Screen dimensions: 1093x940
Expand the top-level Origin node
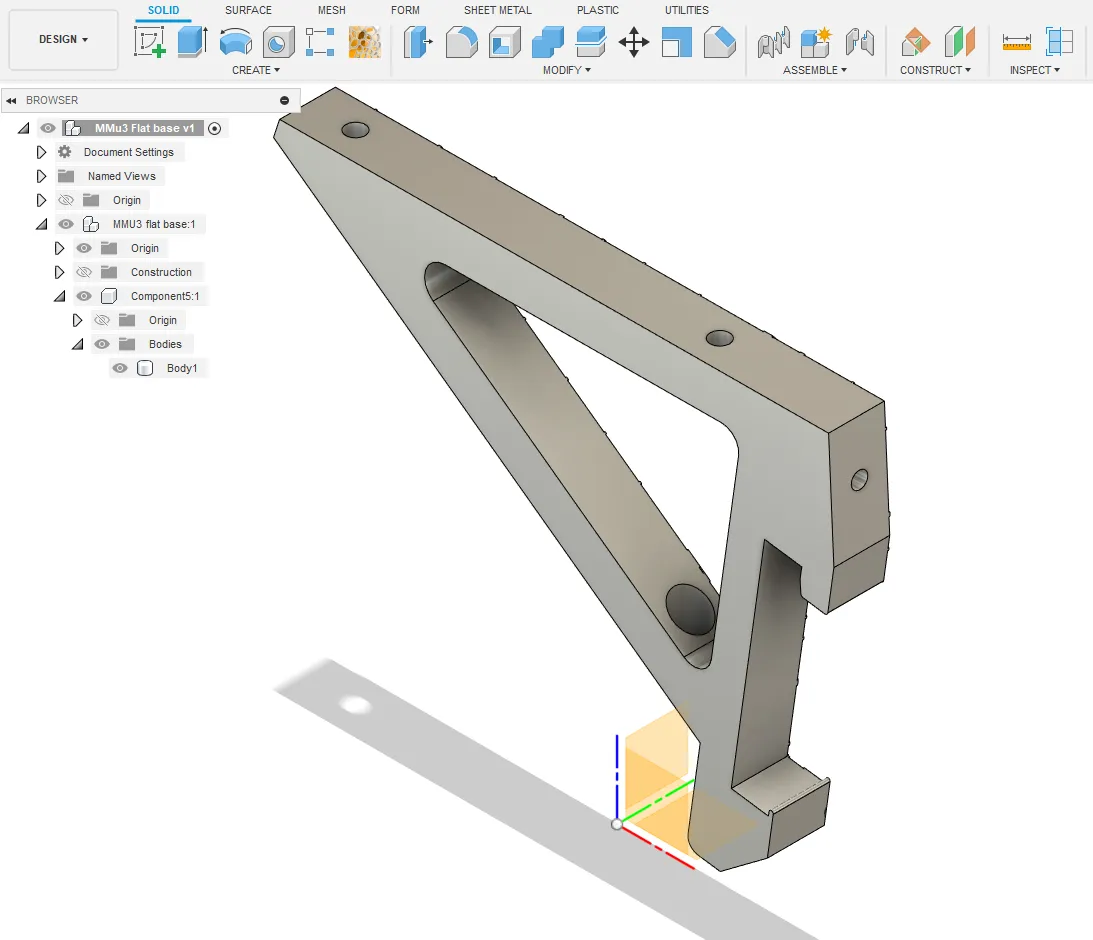pyautogui.click(x=41, y=200)
